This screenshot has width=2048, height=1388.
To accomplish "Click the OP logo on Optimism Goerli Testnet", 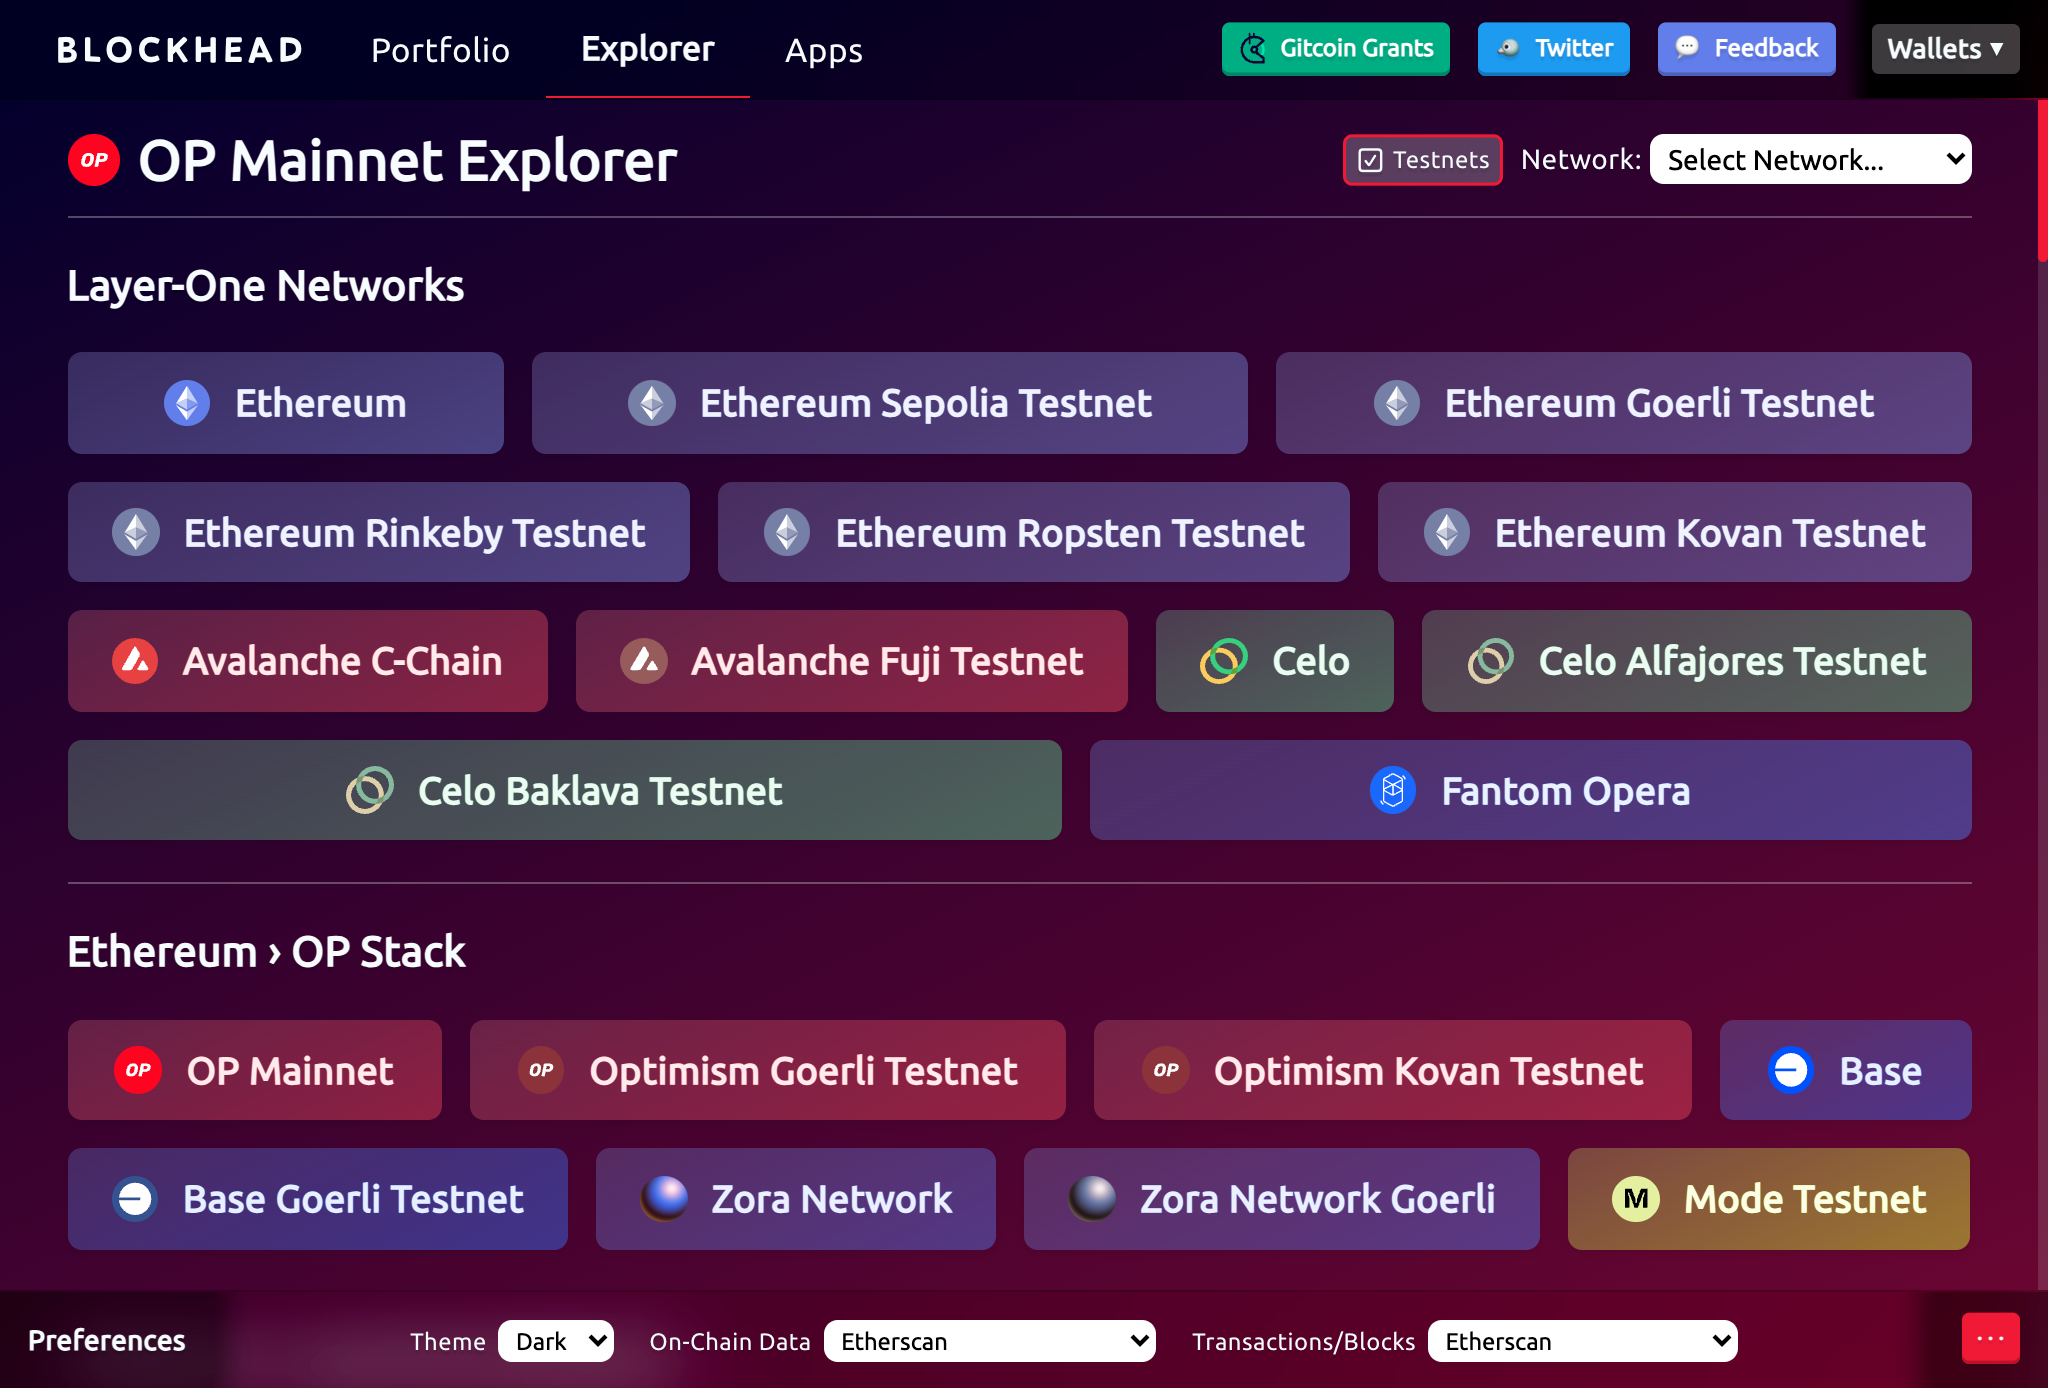I will 541,1070.
